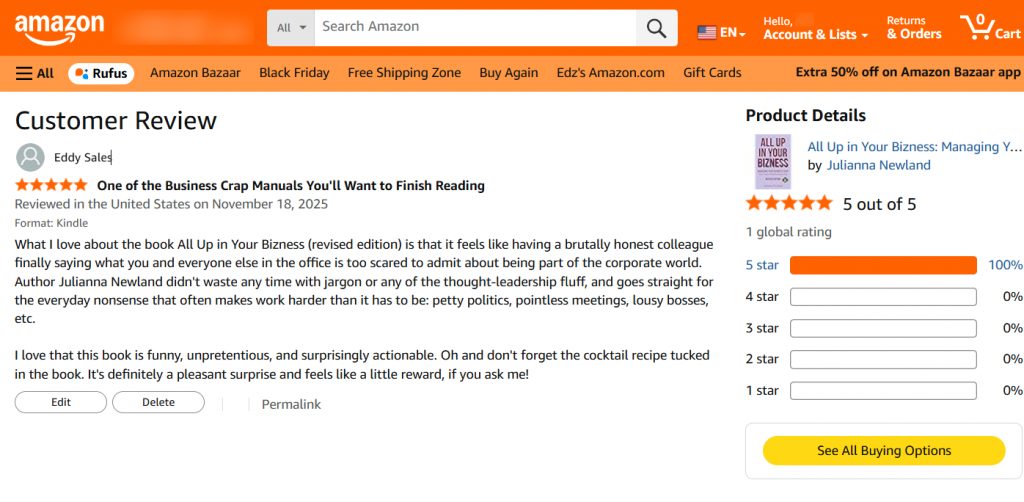Click Eddy Sales profile avatar

click(x=31, y=157)
